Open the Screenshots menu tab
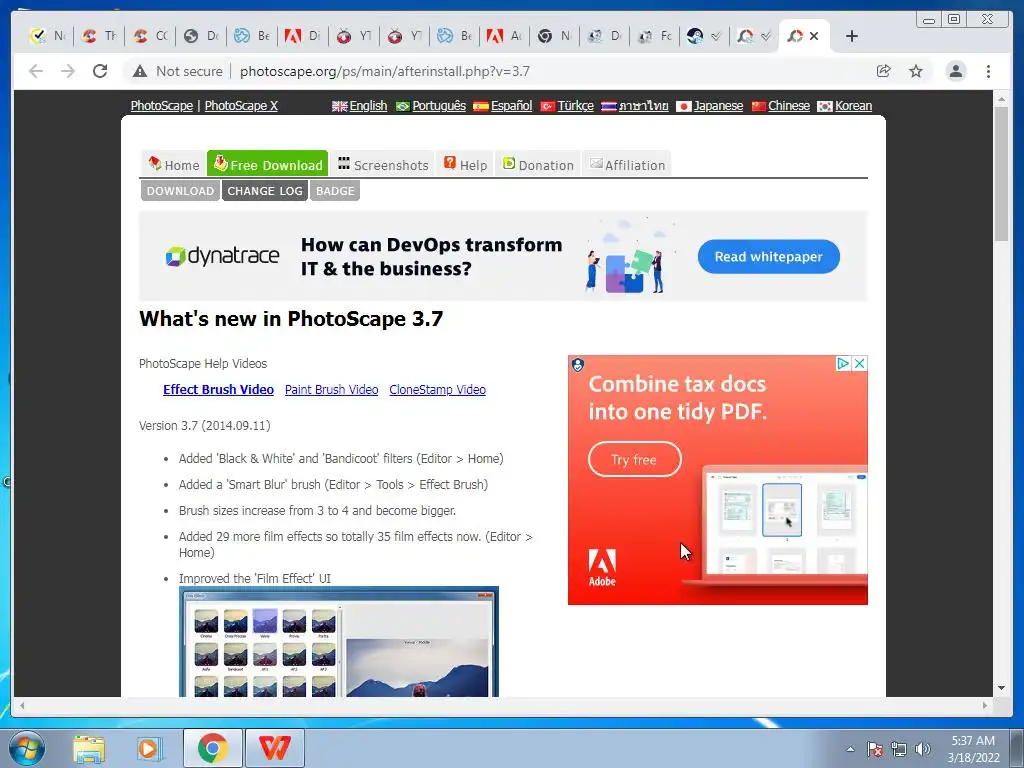This screenshot has width=1024, height=768. [x=383, y=165]
